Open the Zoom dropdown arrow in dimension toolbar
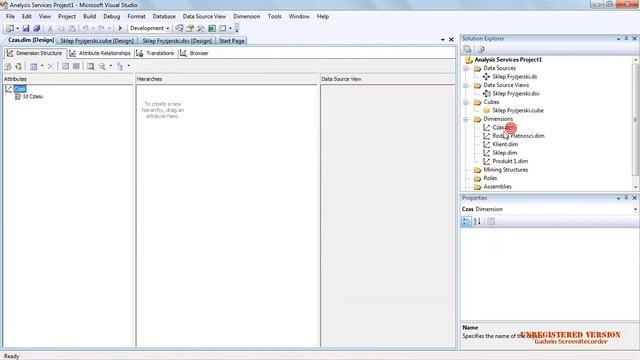This screenshot has width=640, height=360. click(111, 66)
